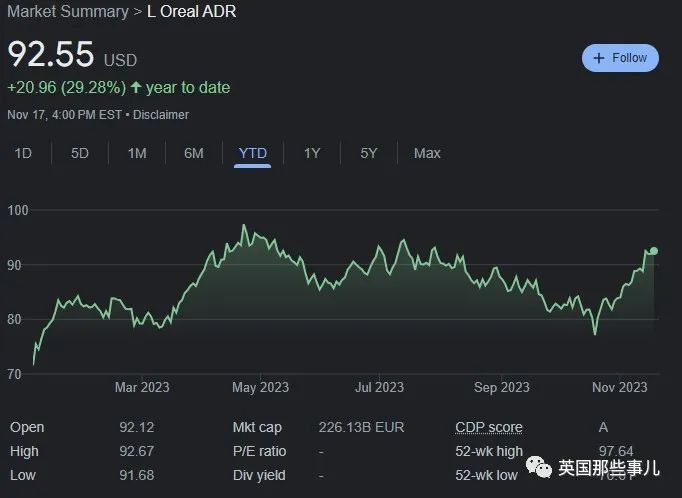
Task: Open the Disclaimer link
Action: click(161, 115)
